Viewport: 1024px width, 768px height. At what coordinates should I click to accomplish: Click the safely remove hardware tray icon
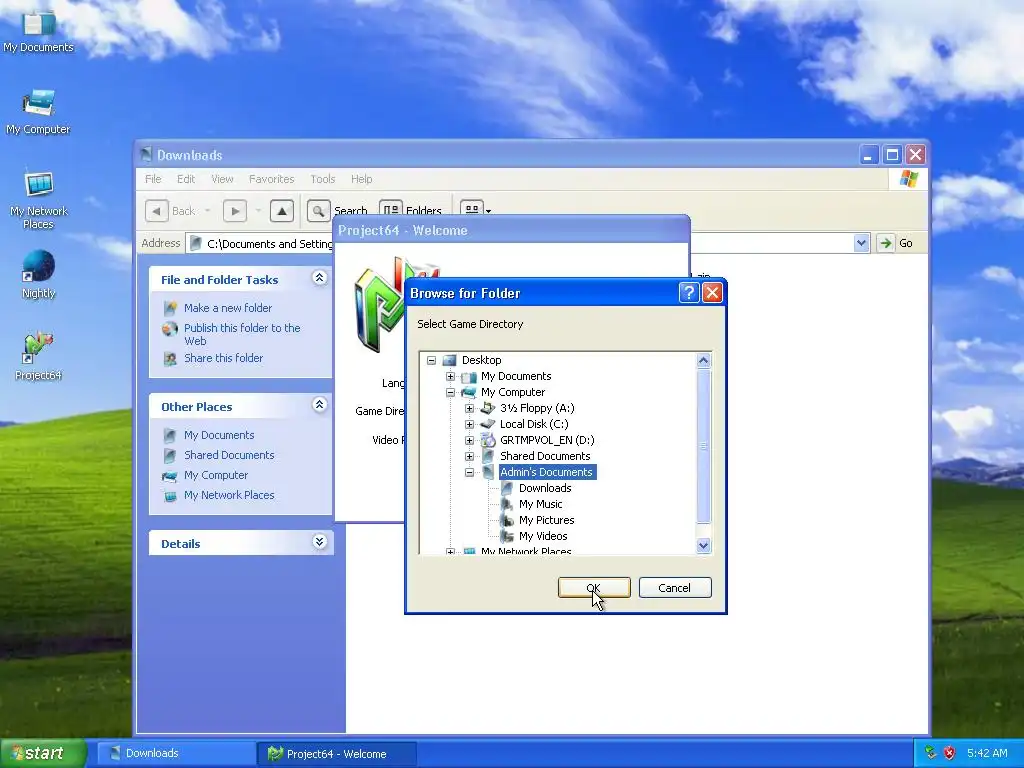tap(931, 753)
